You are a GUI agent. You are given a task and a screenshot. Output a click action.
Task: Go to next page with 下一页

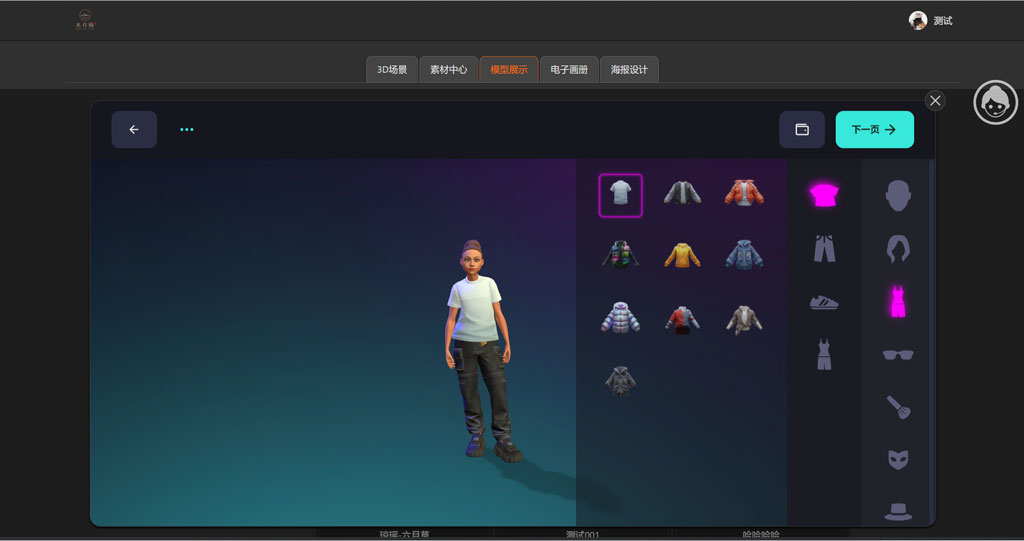pos(874,129)
